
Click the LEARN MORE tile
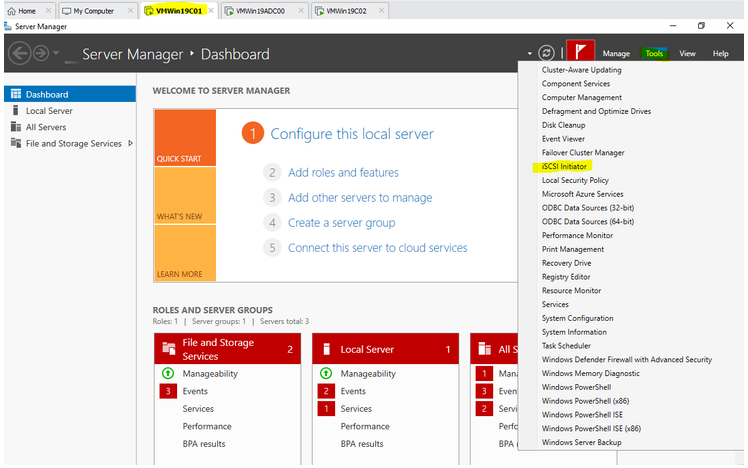[x=184, y=254]
